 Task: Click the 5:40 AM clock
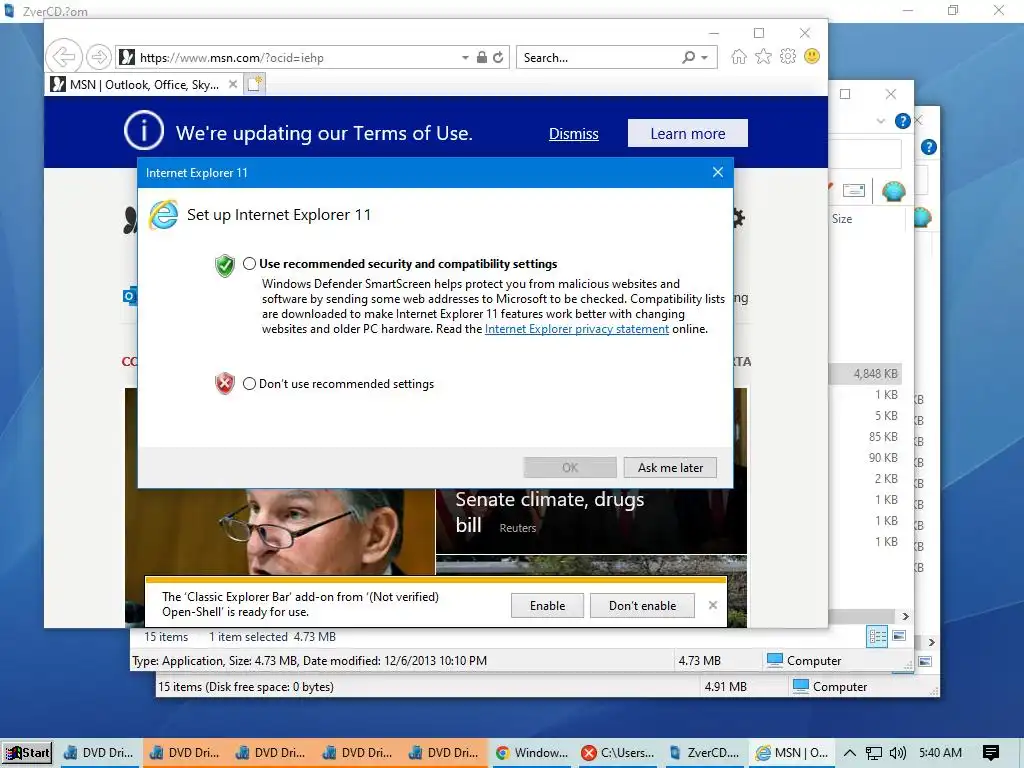click(940, 753)
